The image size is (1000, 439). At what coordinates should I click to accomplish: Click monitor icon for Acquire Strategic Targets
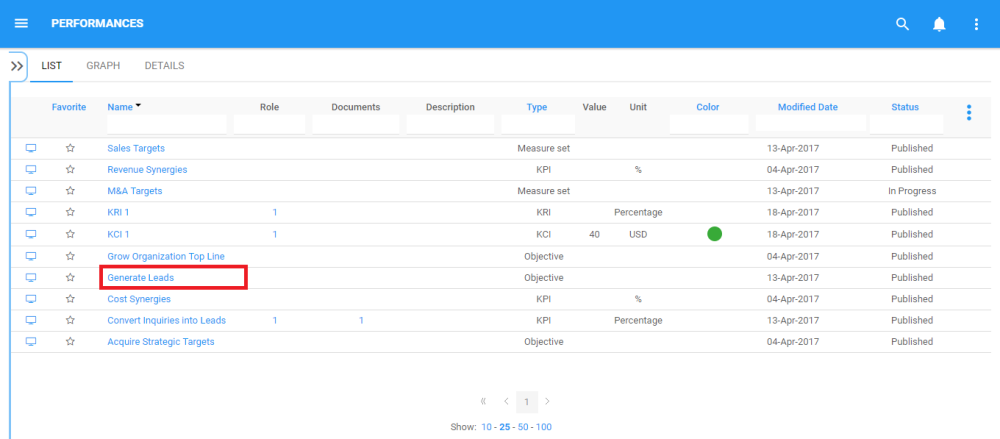coord(31,341)
